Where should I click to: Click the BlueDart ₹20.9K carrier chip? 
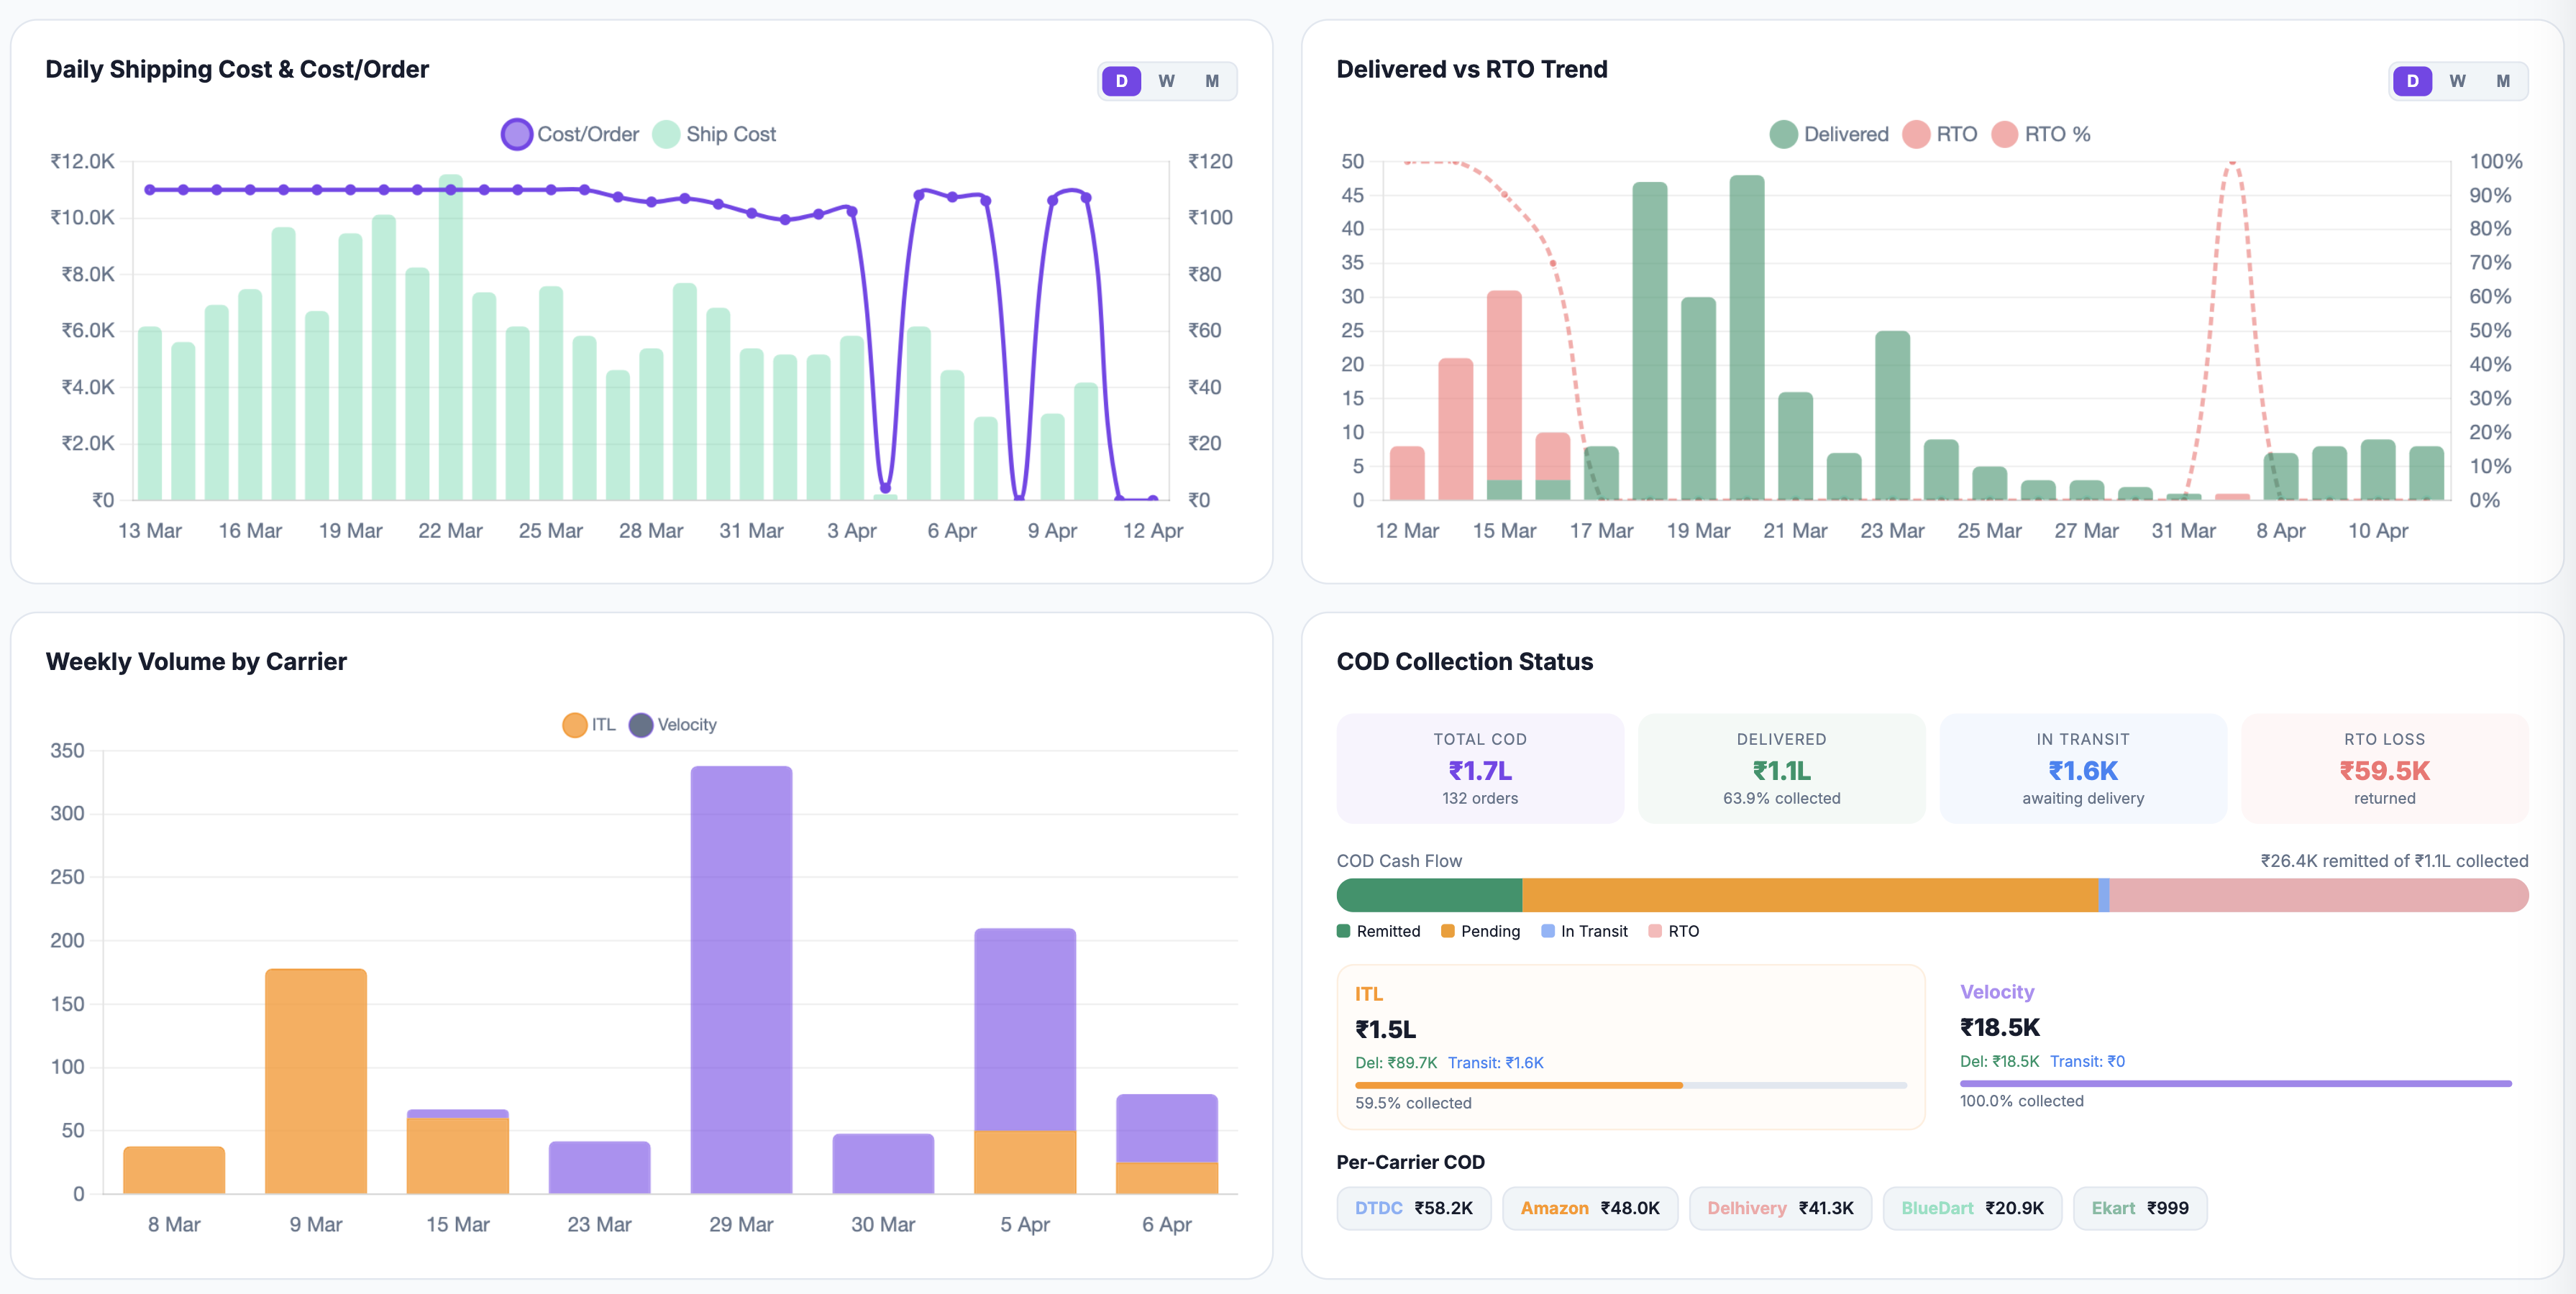click(x=1972, y=1208)
